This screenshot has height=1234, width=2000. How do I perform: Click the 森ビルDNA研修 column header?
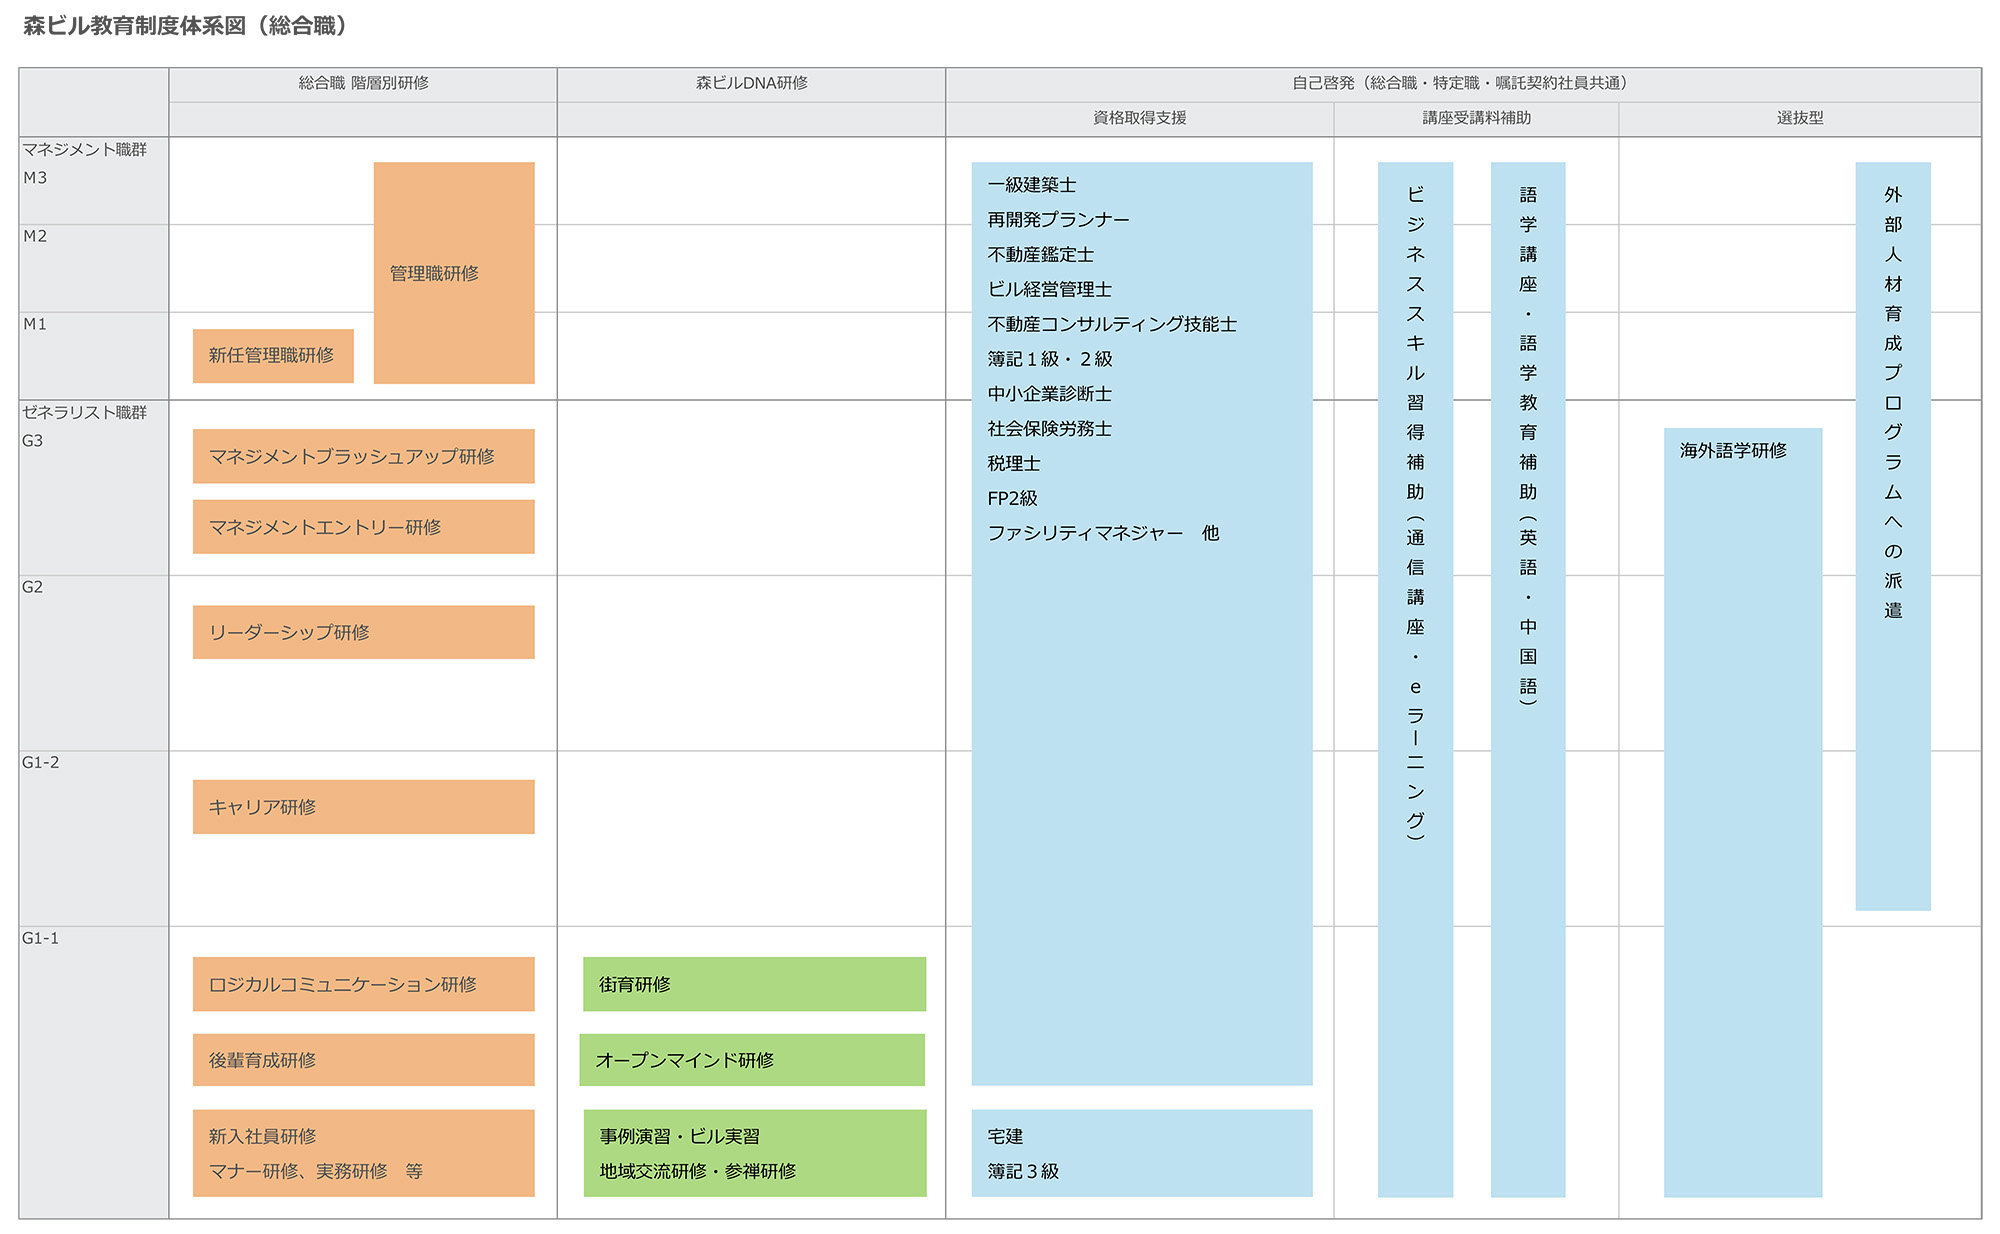pos(751,83)
